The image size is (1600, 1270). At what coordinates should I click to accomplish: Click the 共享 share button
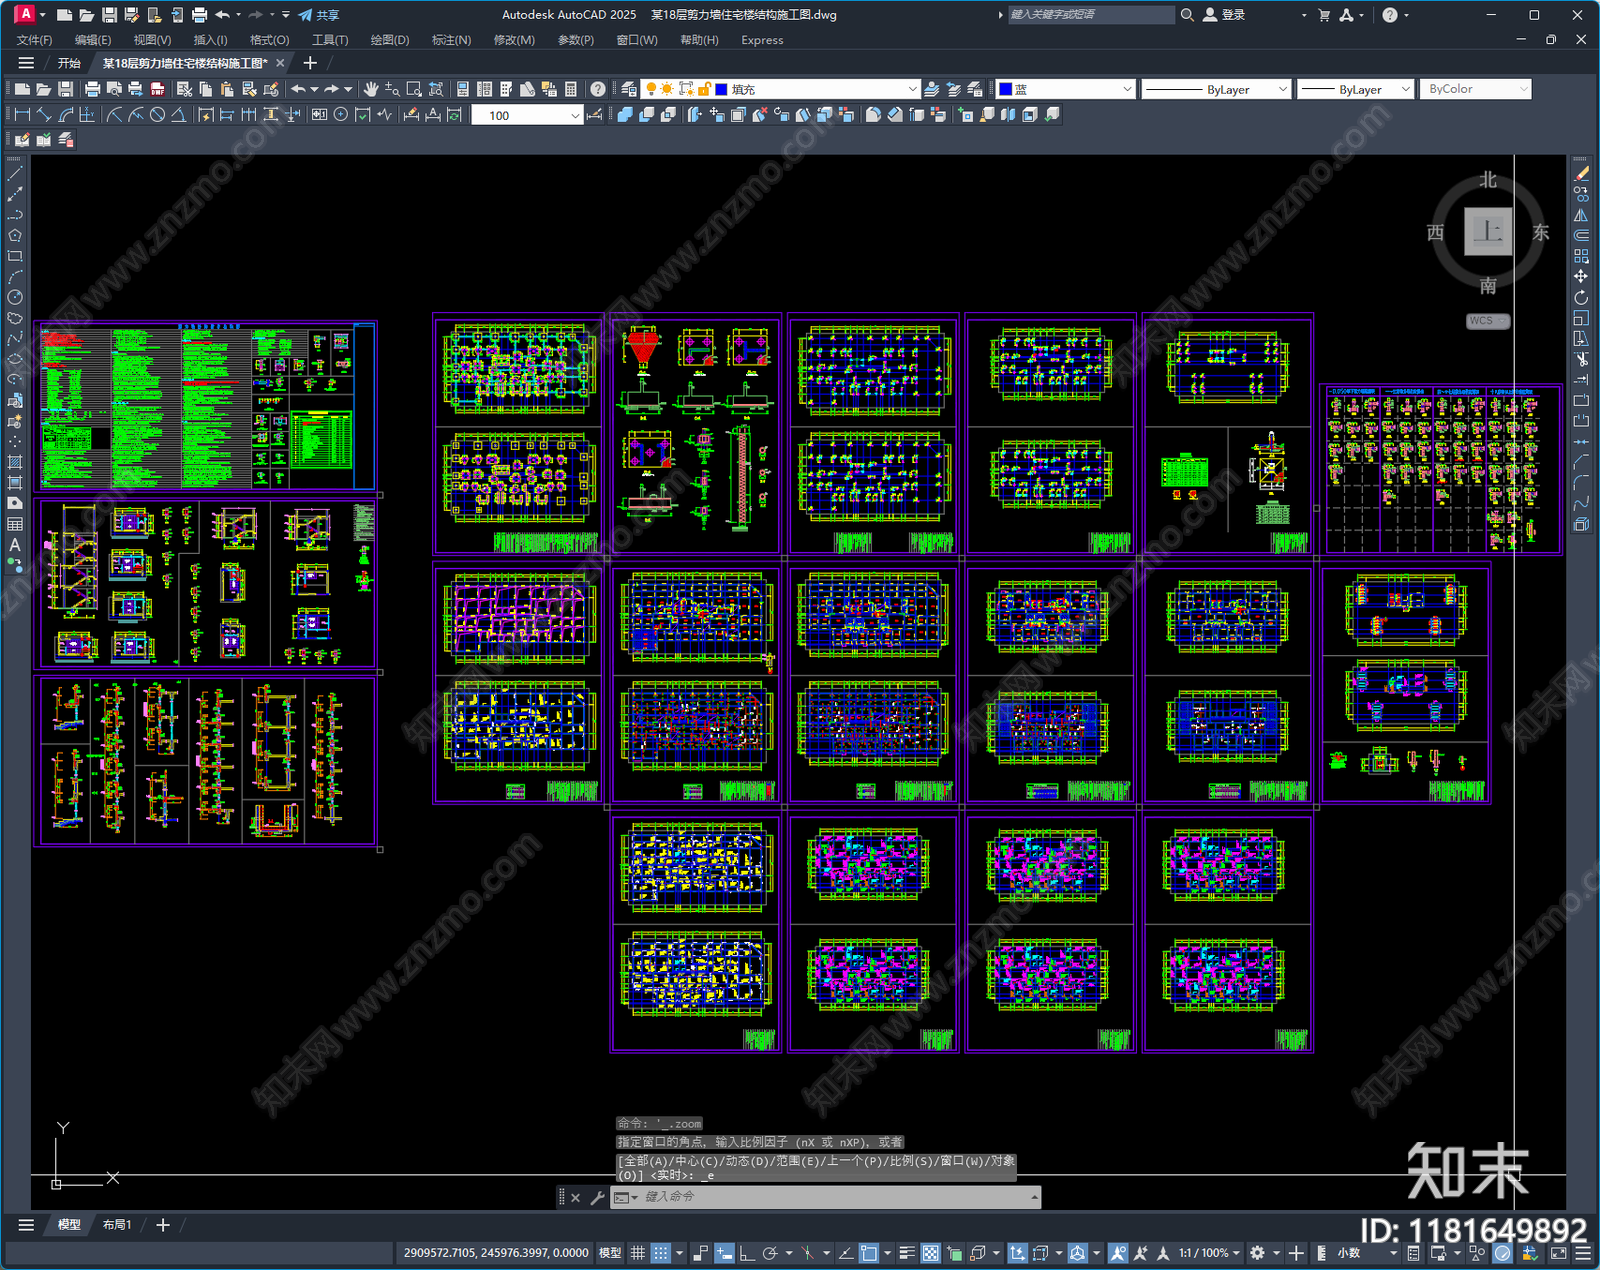tap(319, 15)
